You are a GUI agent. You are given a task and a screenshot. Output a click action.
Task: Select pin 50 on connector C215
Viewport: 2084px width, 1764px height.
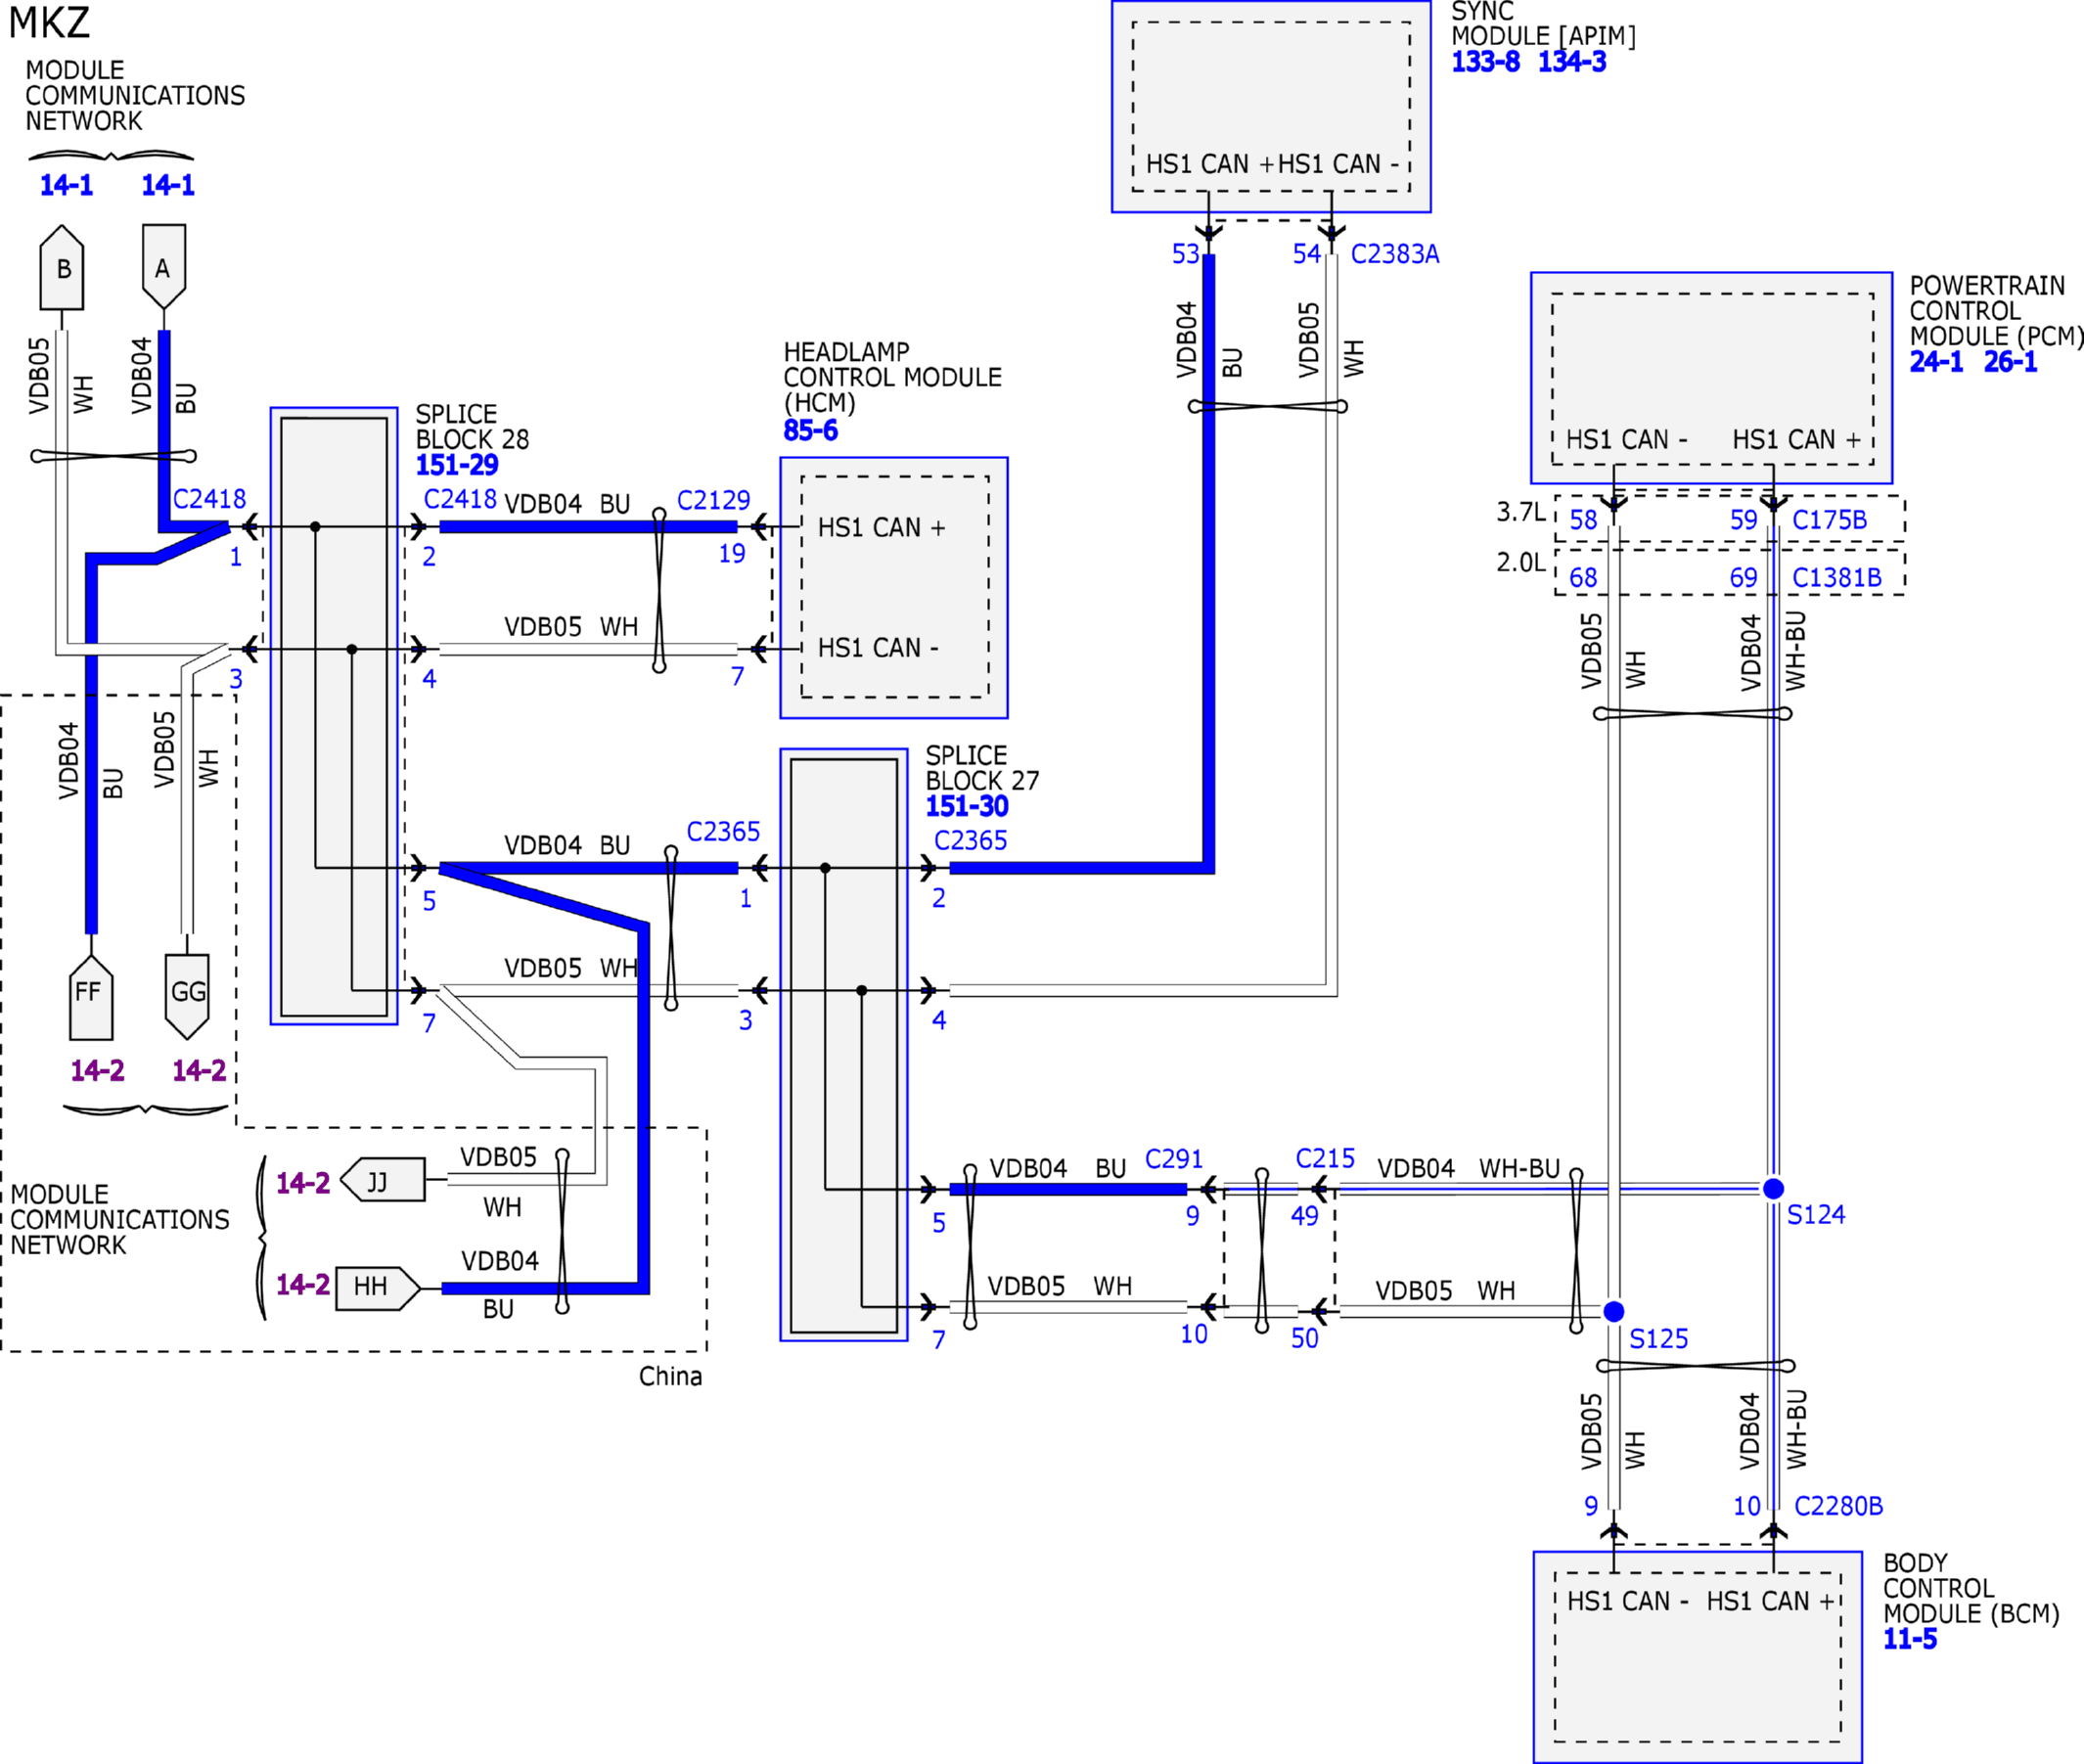1305,1338
